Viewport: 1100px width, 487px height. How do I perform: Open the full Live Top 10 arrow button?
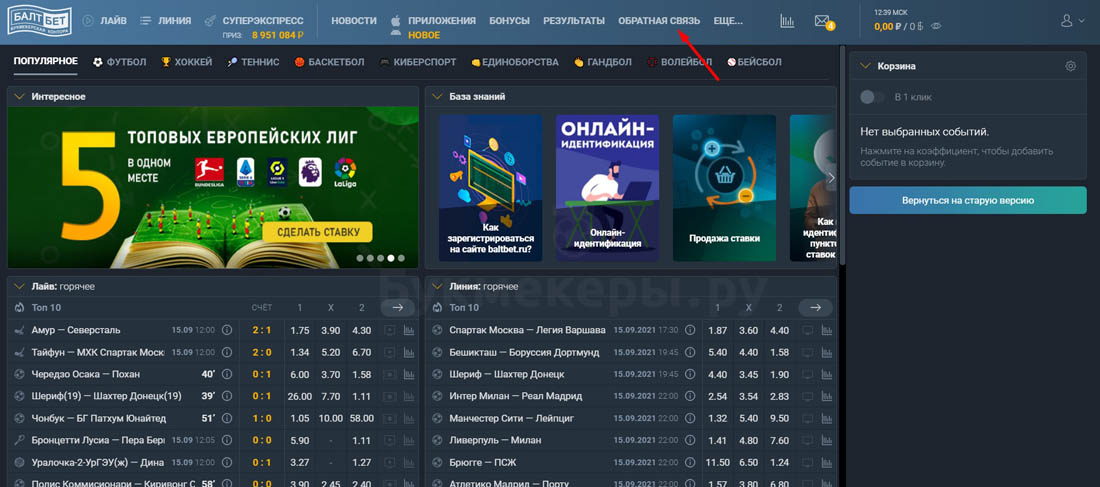tap(398, 307)
